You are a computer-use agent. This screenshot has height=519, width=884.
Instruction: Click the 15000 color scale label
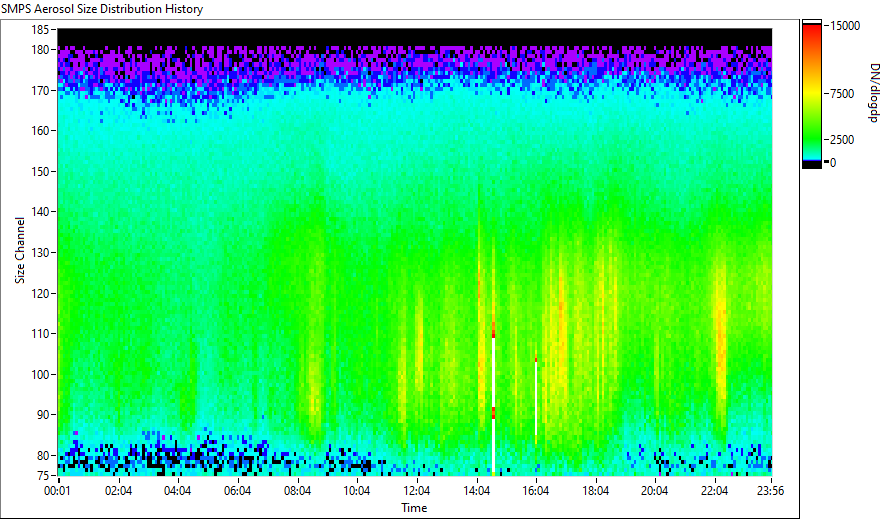click(845, 26)
